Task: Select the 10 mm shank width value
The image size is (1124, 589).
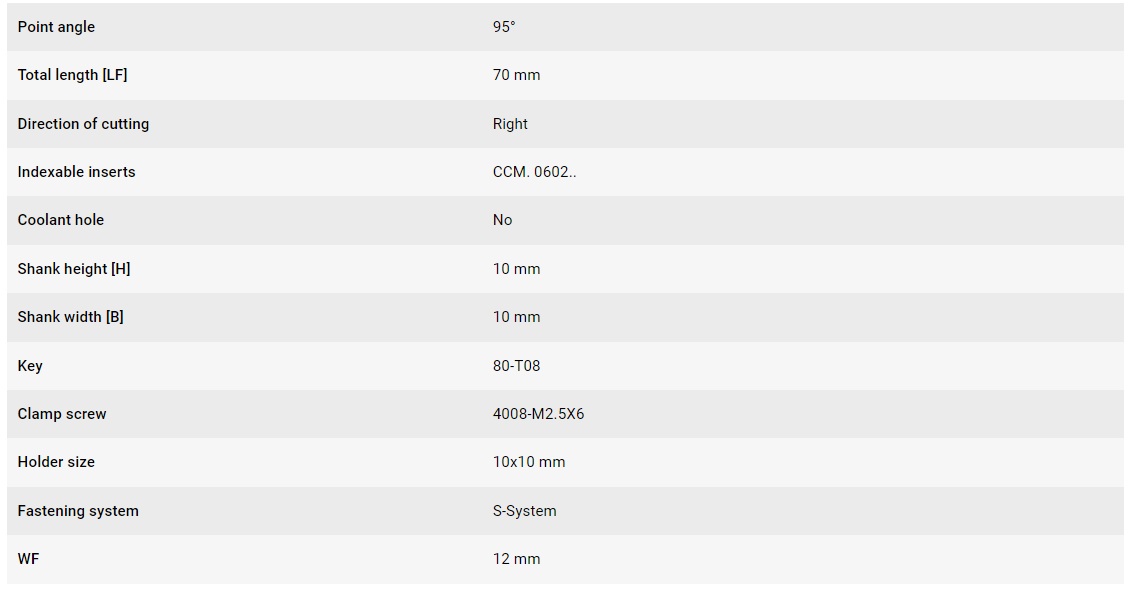Action: (516, 317)
